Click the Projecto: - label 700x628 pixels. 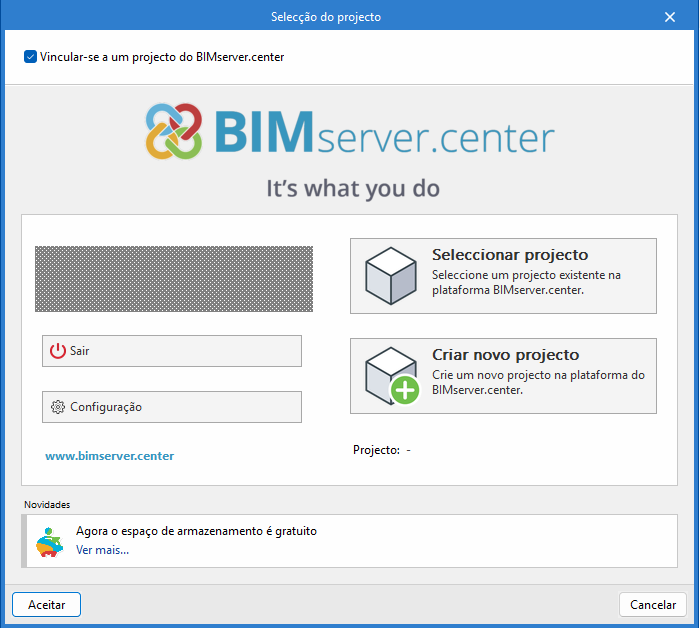point(382,450)
